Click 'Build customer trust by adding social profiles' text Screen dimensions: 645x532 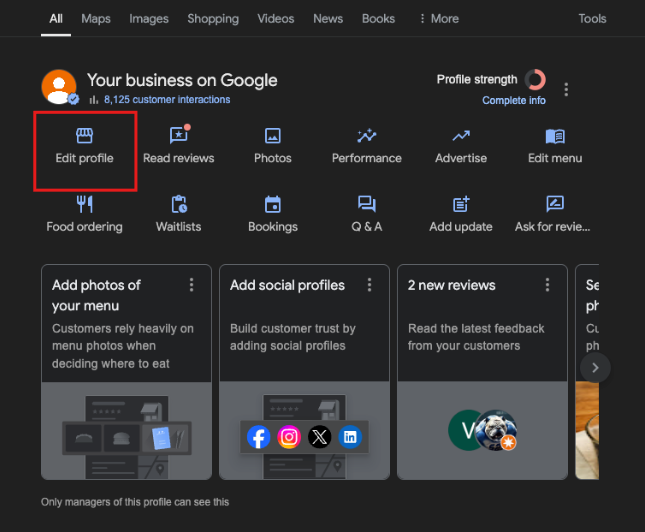(292, 337)
